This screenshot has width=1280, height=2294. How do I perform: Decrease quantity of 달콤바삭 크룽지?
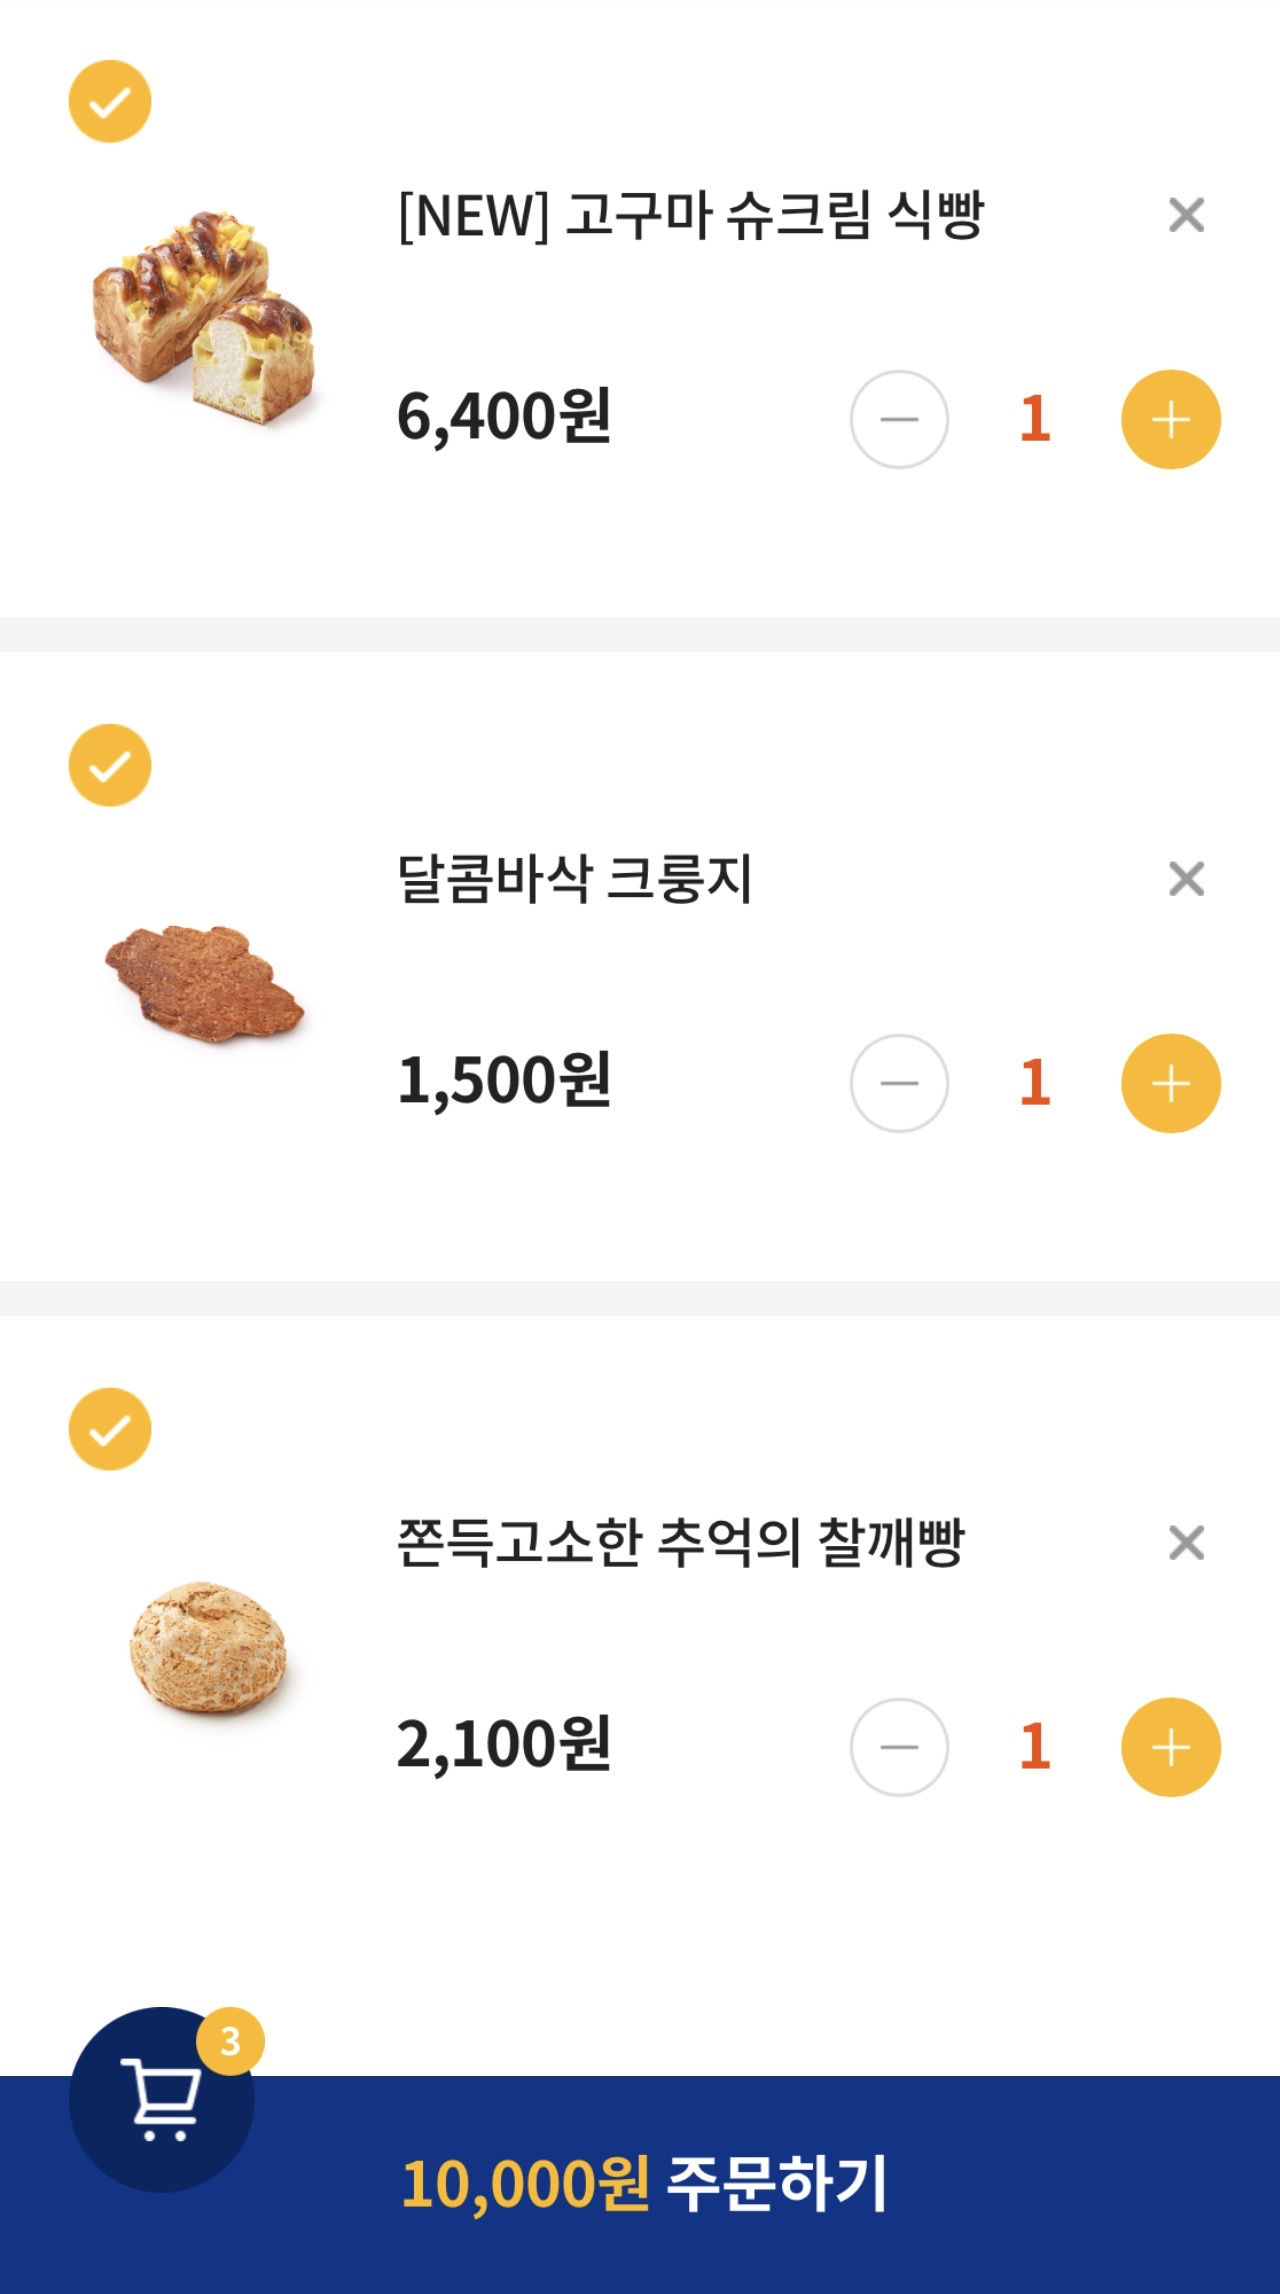899,1083
